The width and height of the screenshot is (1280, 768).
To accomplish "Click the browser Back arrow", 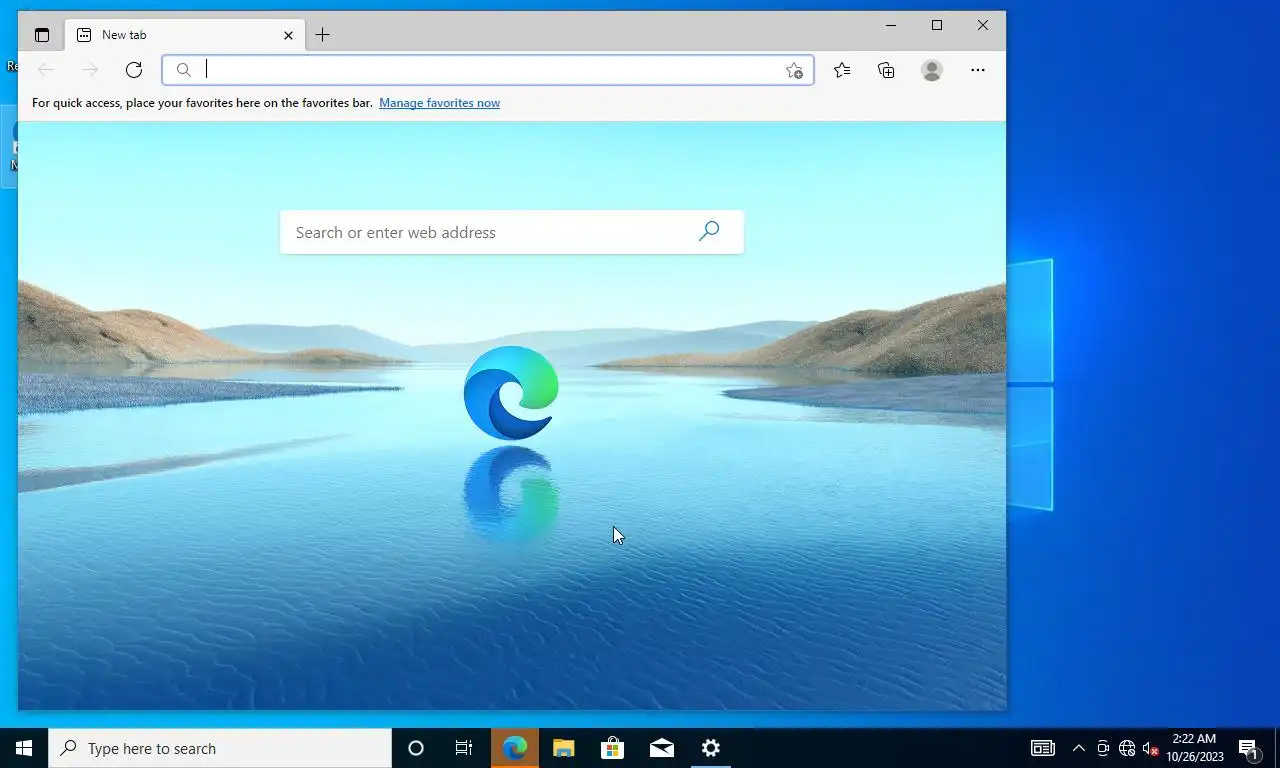I will [46, 70].
